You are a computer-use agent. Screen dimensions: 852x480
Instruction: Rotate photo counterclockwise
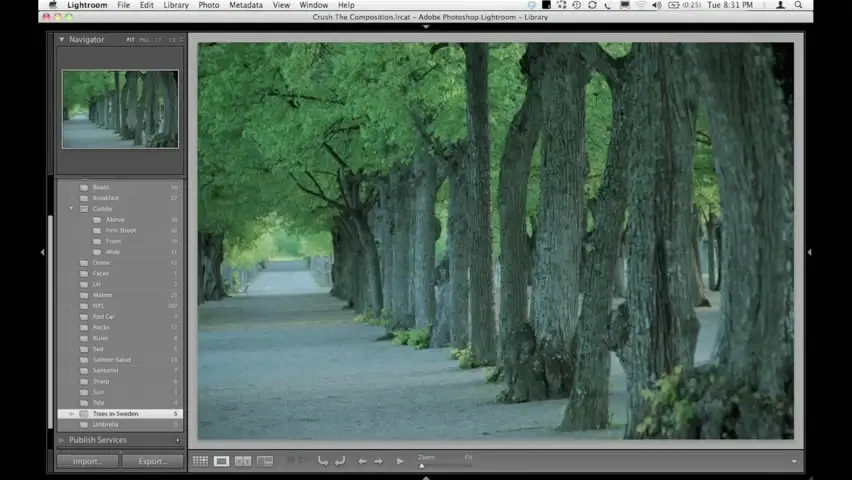(323, 461)
